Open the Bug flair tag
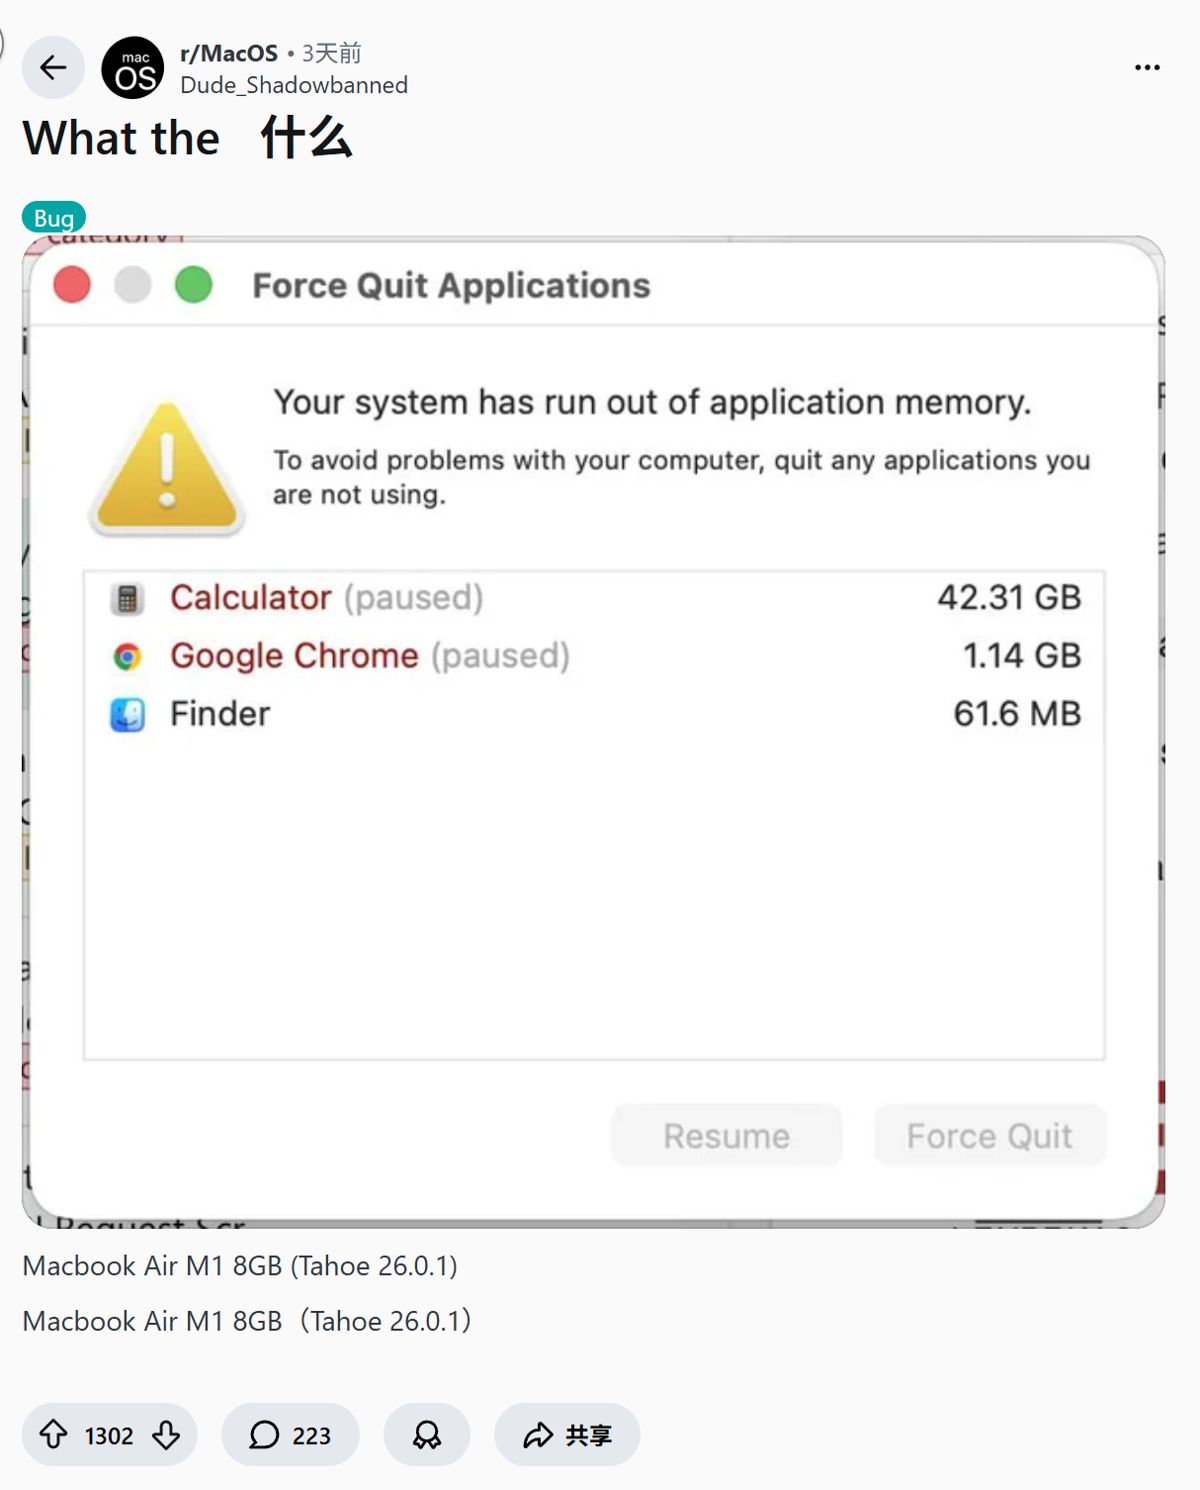The image size is (1200, 1490). point(54,216)
